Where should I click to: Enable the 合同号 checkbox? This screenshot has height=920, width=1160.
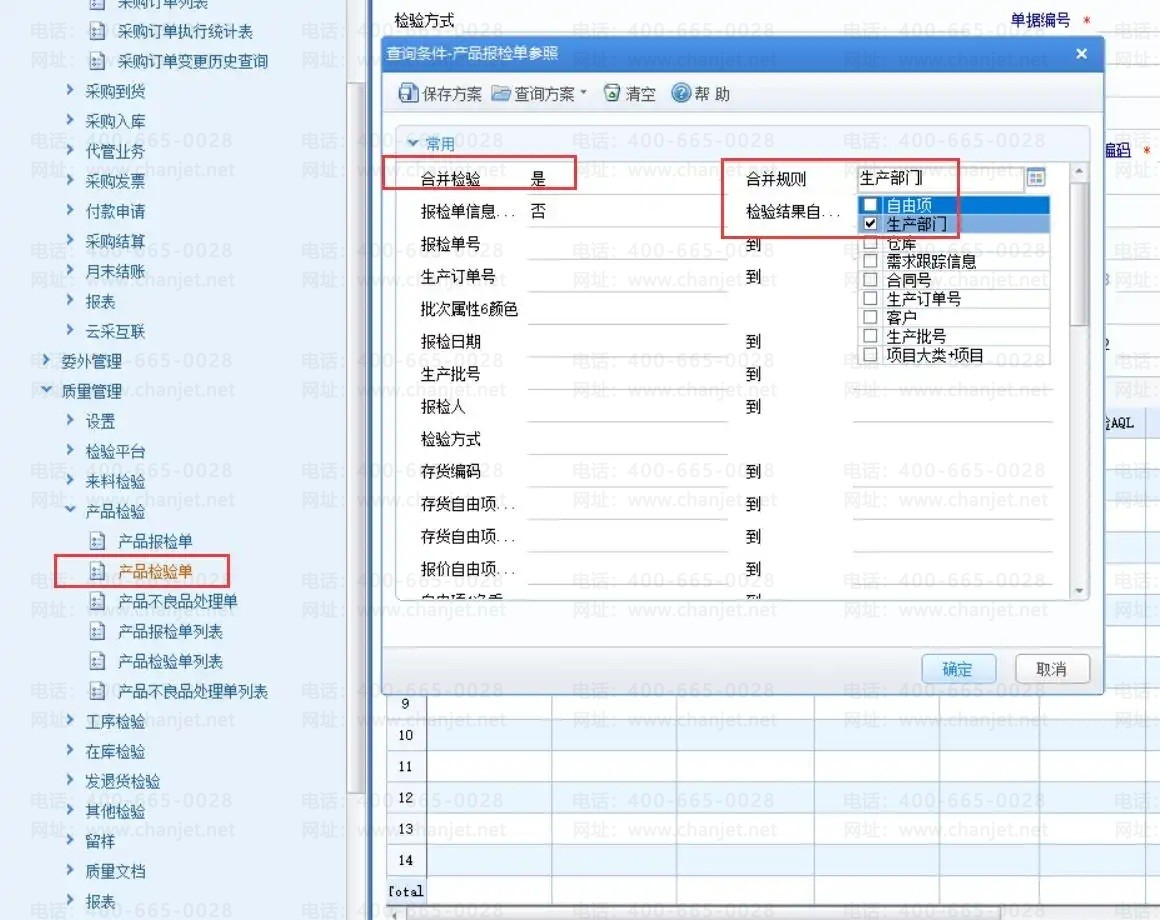pos(870,280)
